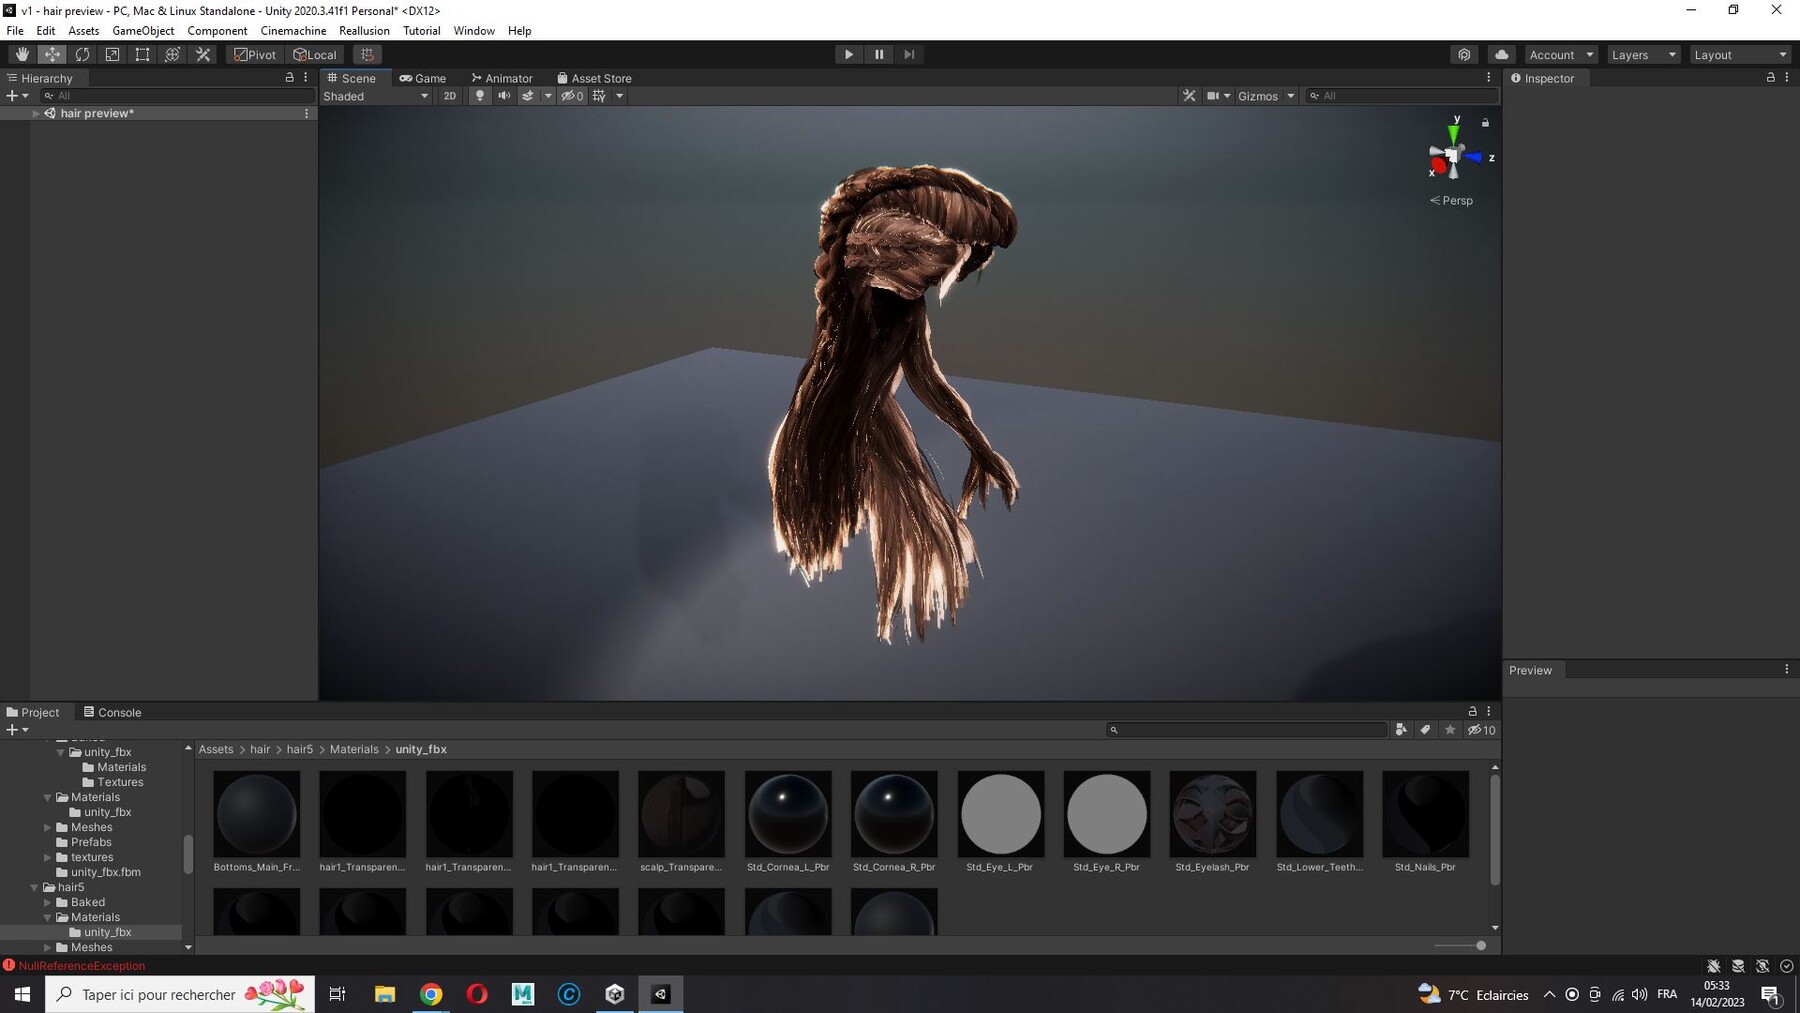Image resolution: width=1800 pixels, height=1013 pixels.
Task: Toggle scene lighting
Action: [480, 96]
